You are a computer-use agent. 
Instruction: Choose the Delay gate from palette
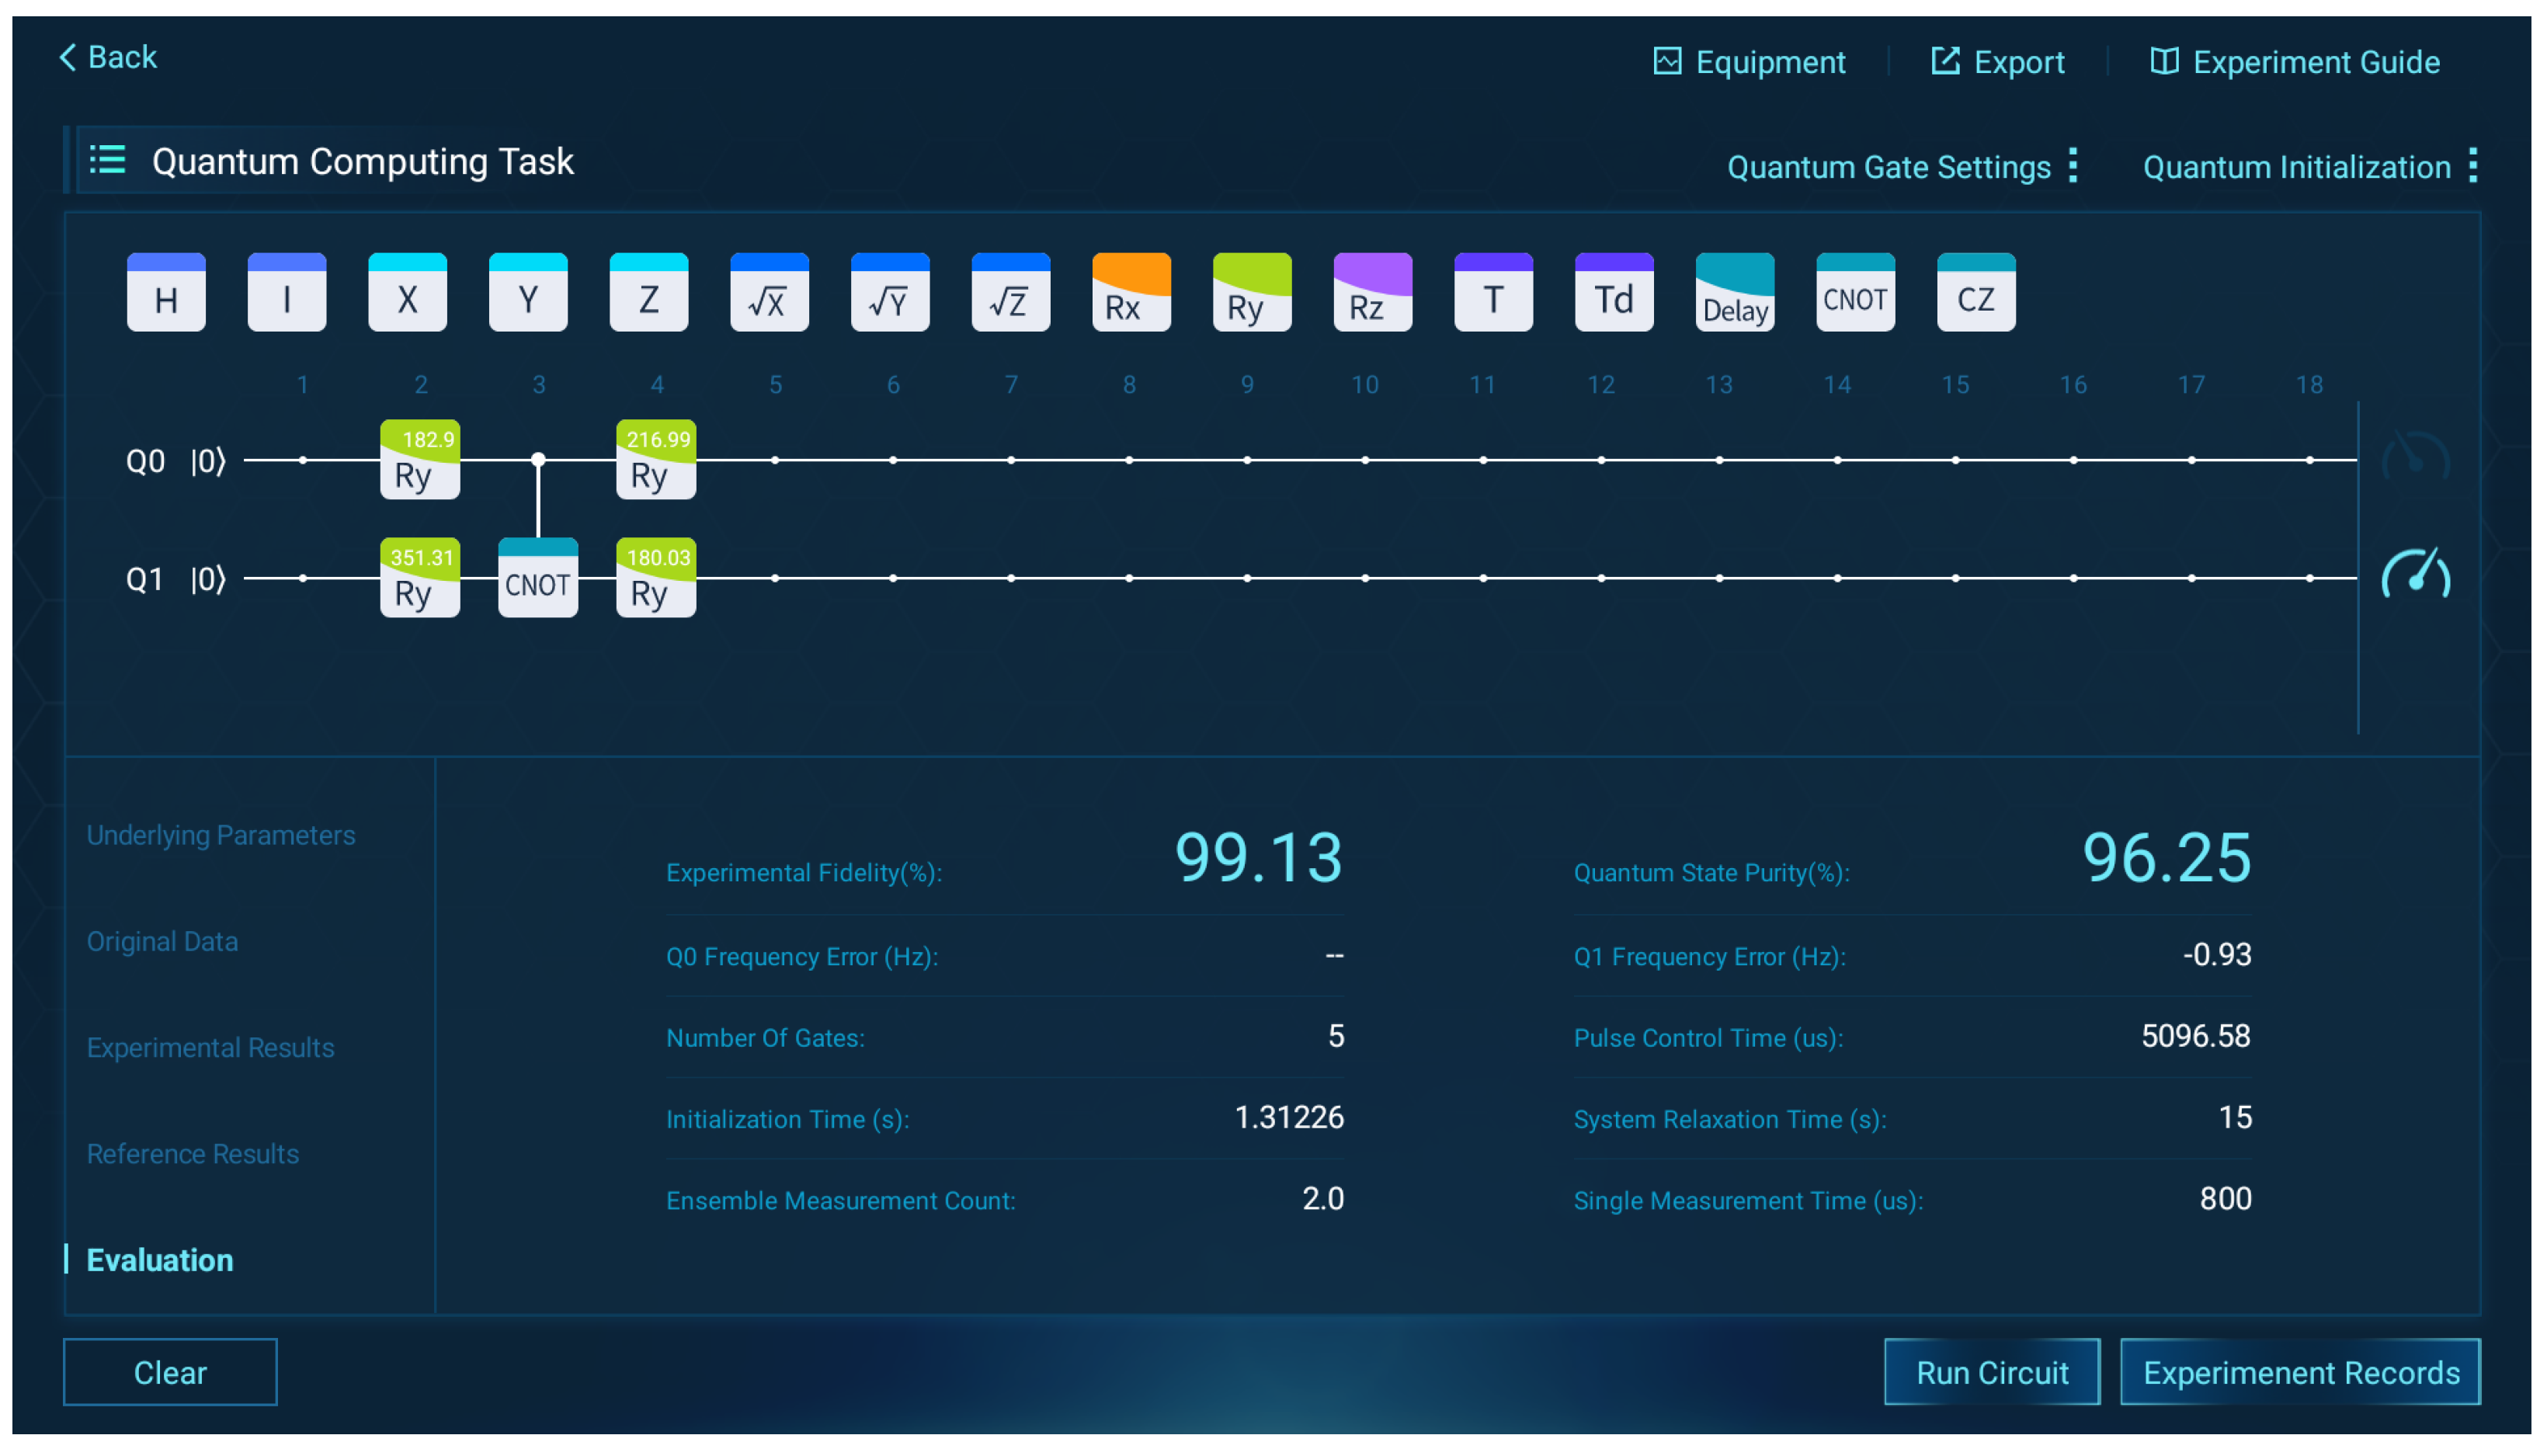pos(1734,292)
